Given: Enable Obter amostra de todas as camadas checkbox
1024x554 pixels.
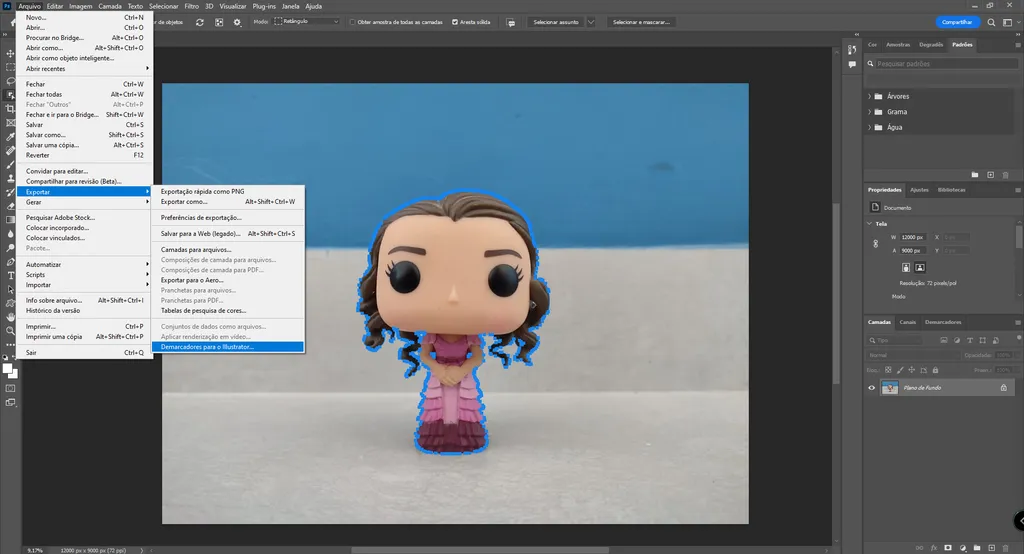Looking at the screenshot, I should tap(352, 22).
